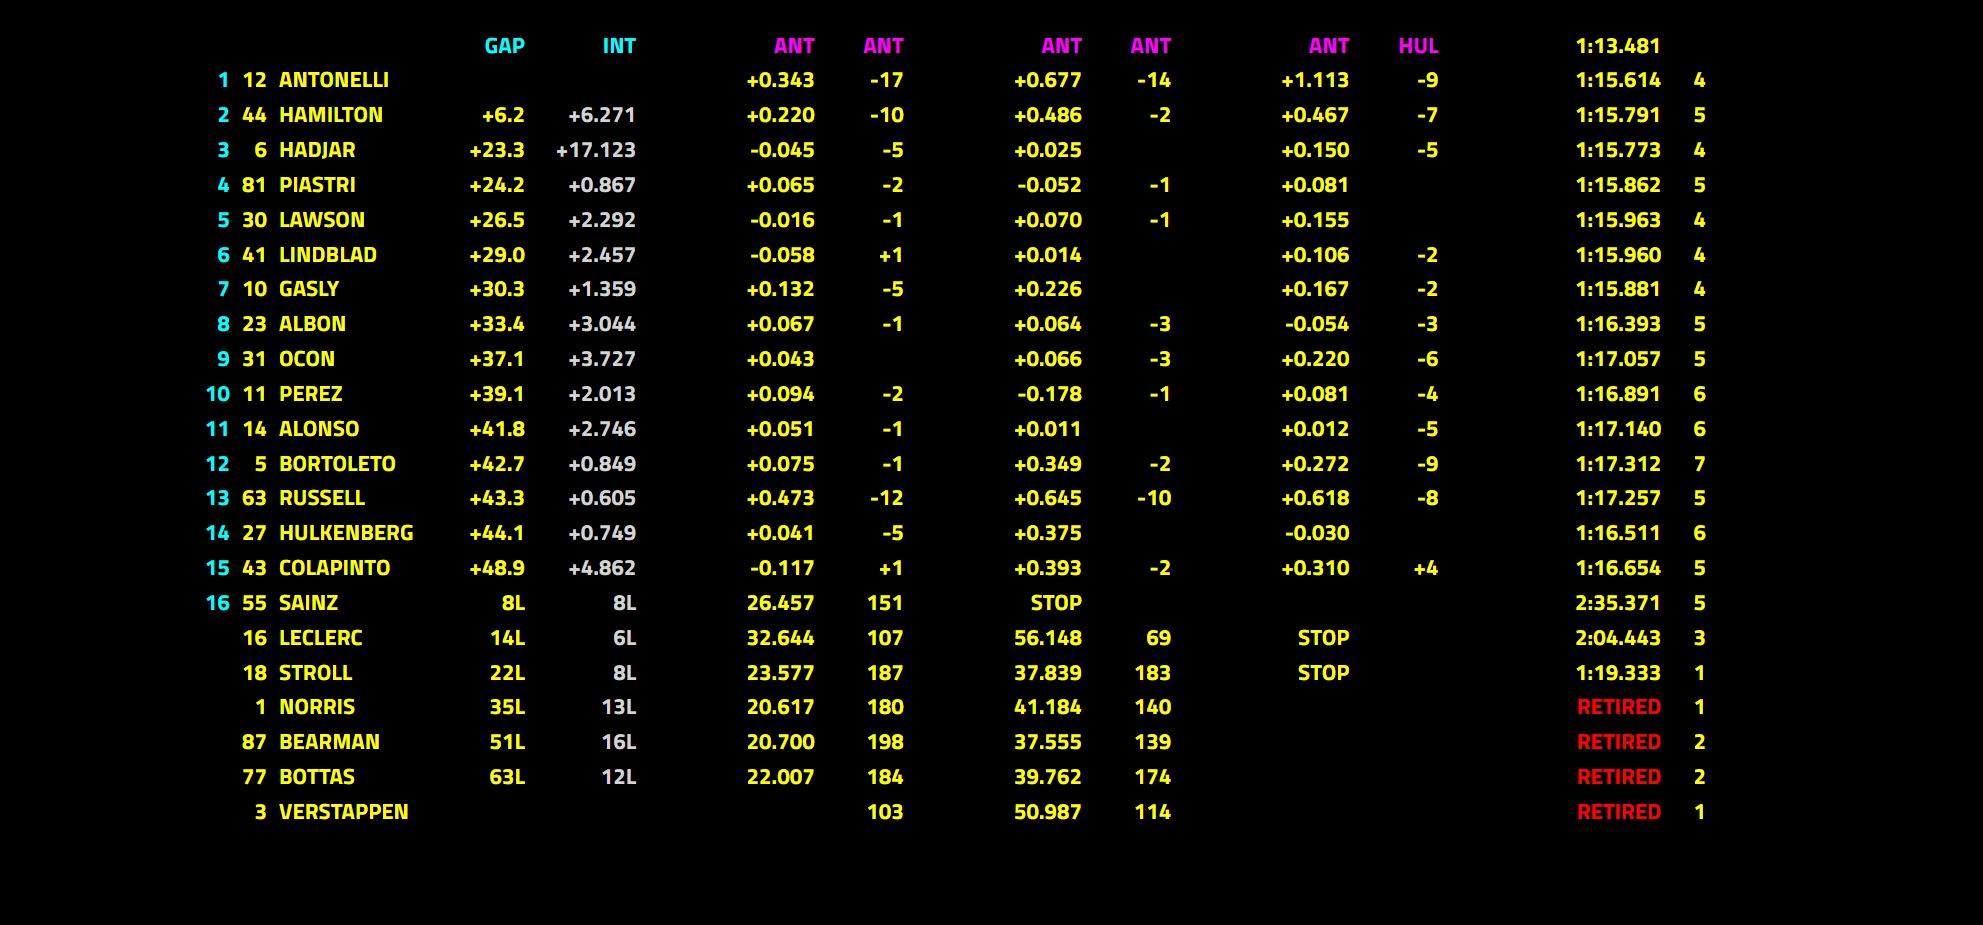
Task: Click the GASLY driver name
Action: tap(309, 289)
